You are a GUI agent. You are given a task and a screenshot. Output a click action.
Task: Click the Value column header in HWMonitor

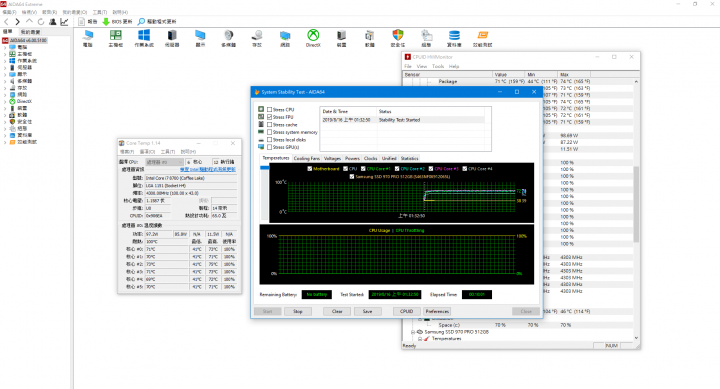(x=508, y=74)
